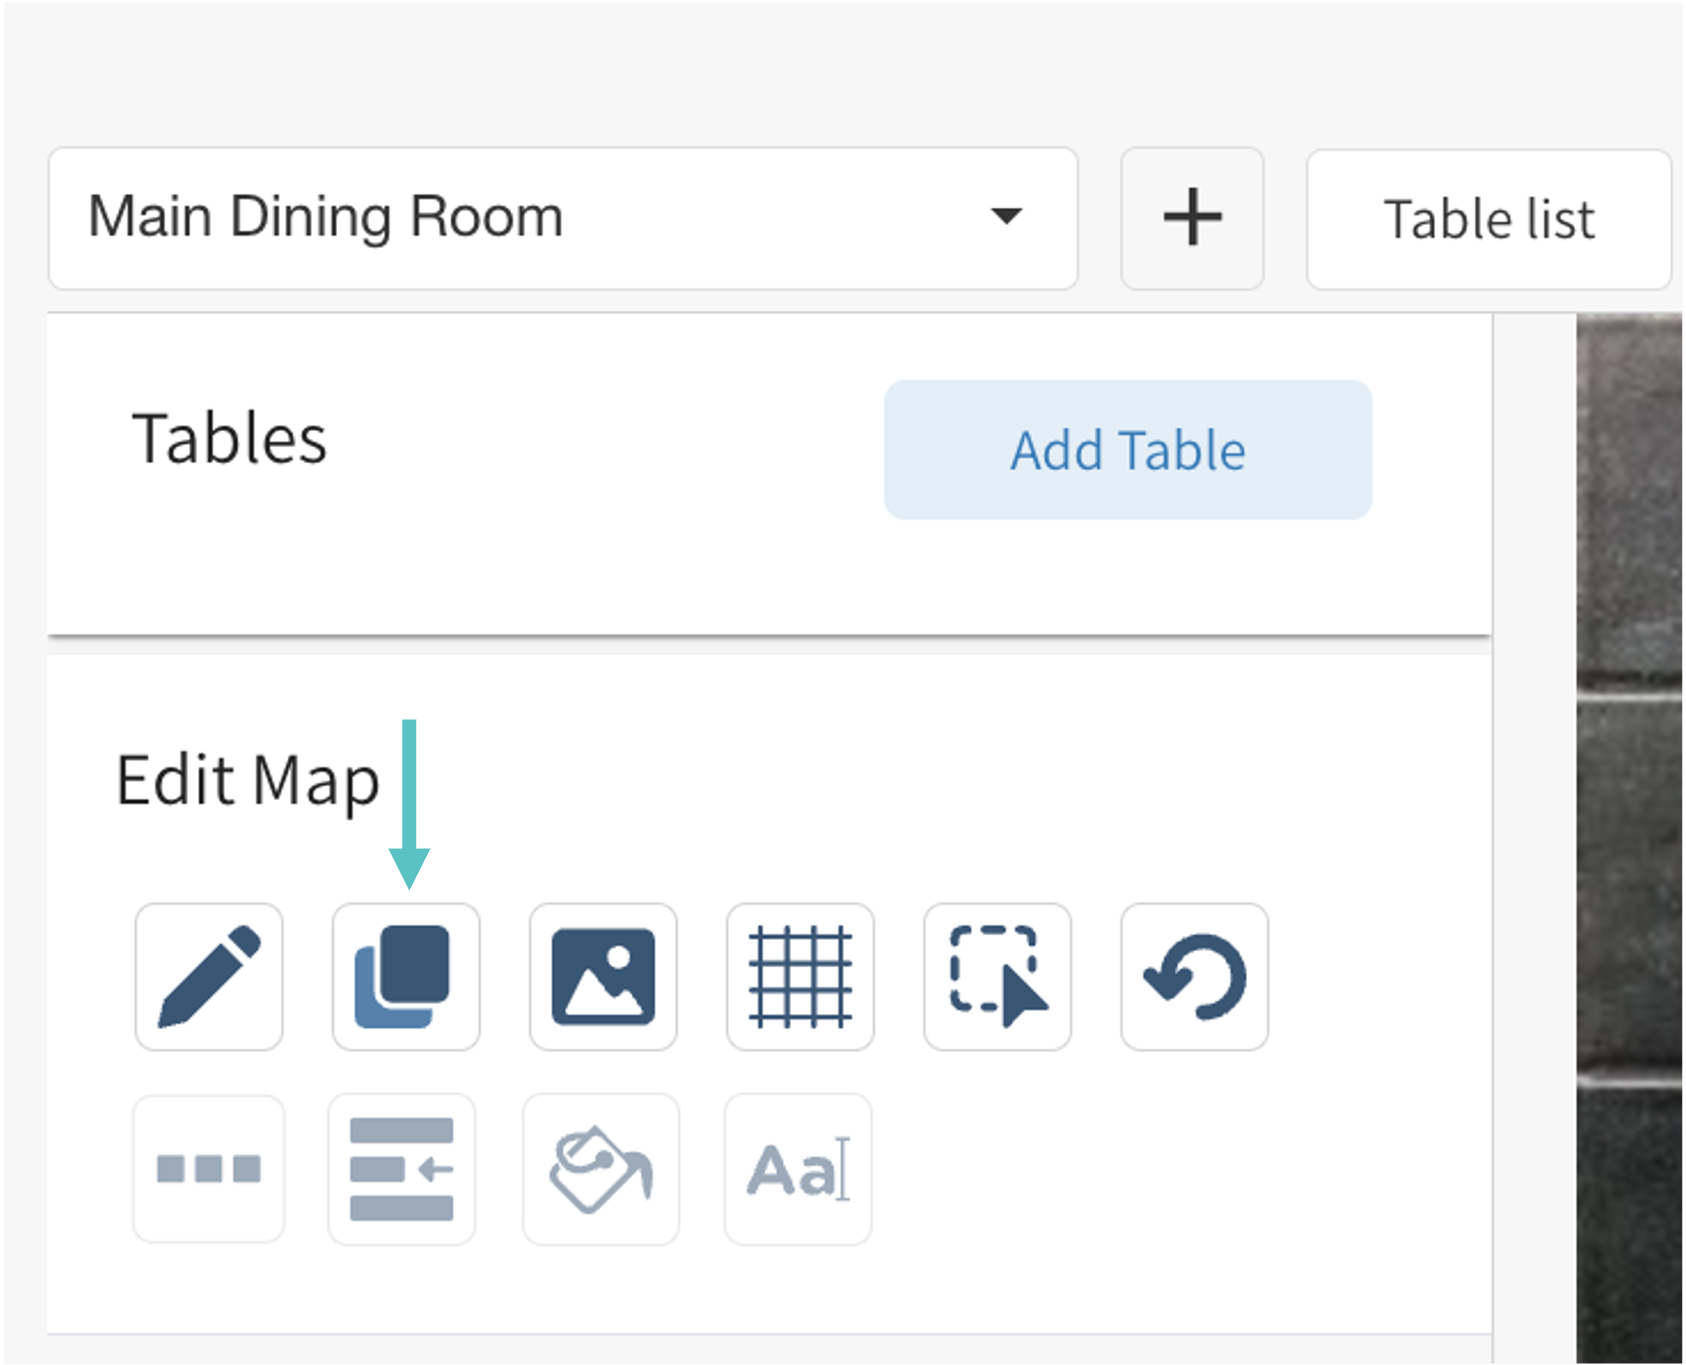Screen dimensions: 1686x1365
Task: Click the align lines icon
Action: (x=402, y=1168)
